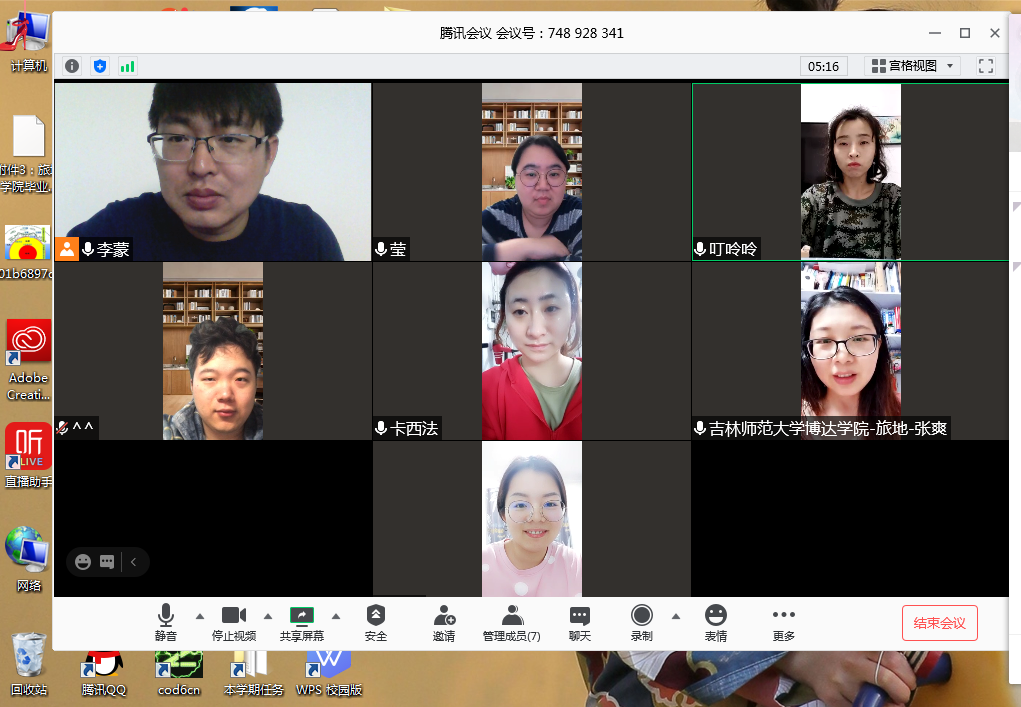Expand video options arrow beside 停止视频

(x=267, y=616)
